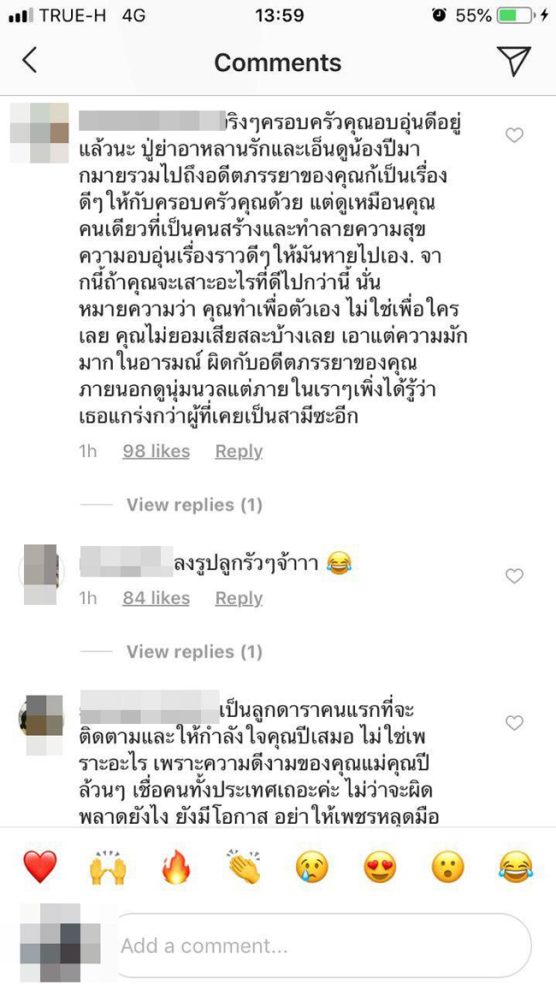Reply to the 98 likes comment
The height and width of the screenshot is (990, 556).
[x=239, y=451]
